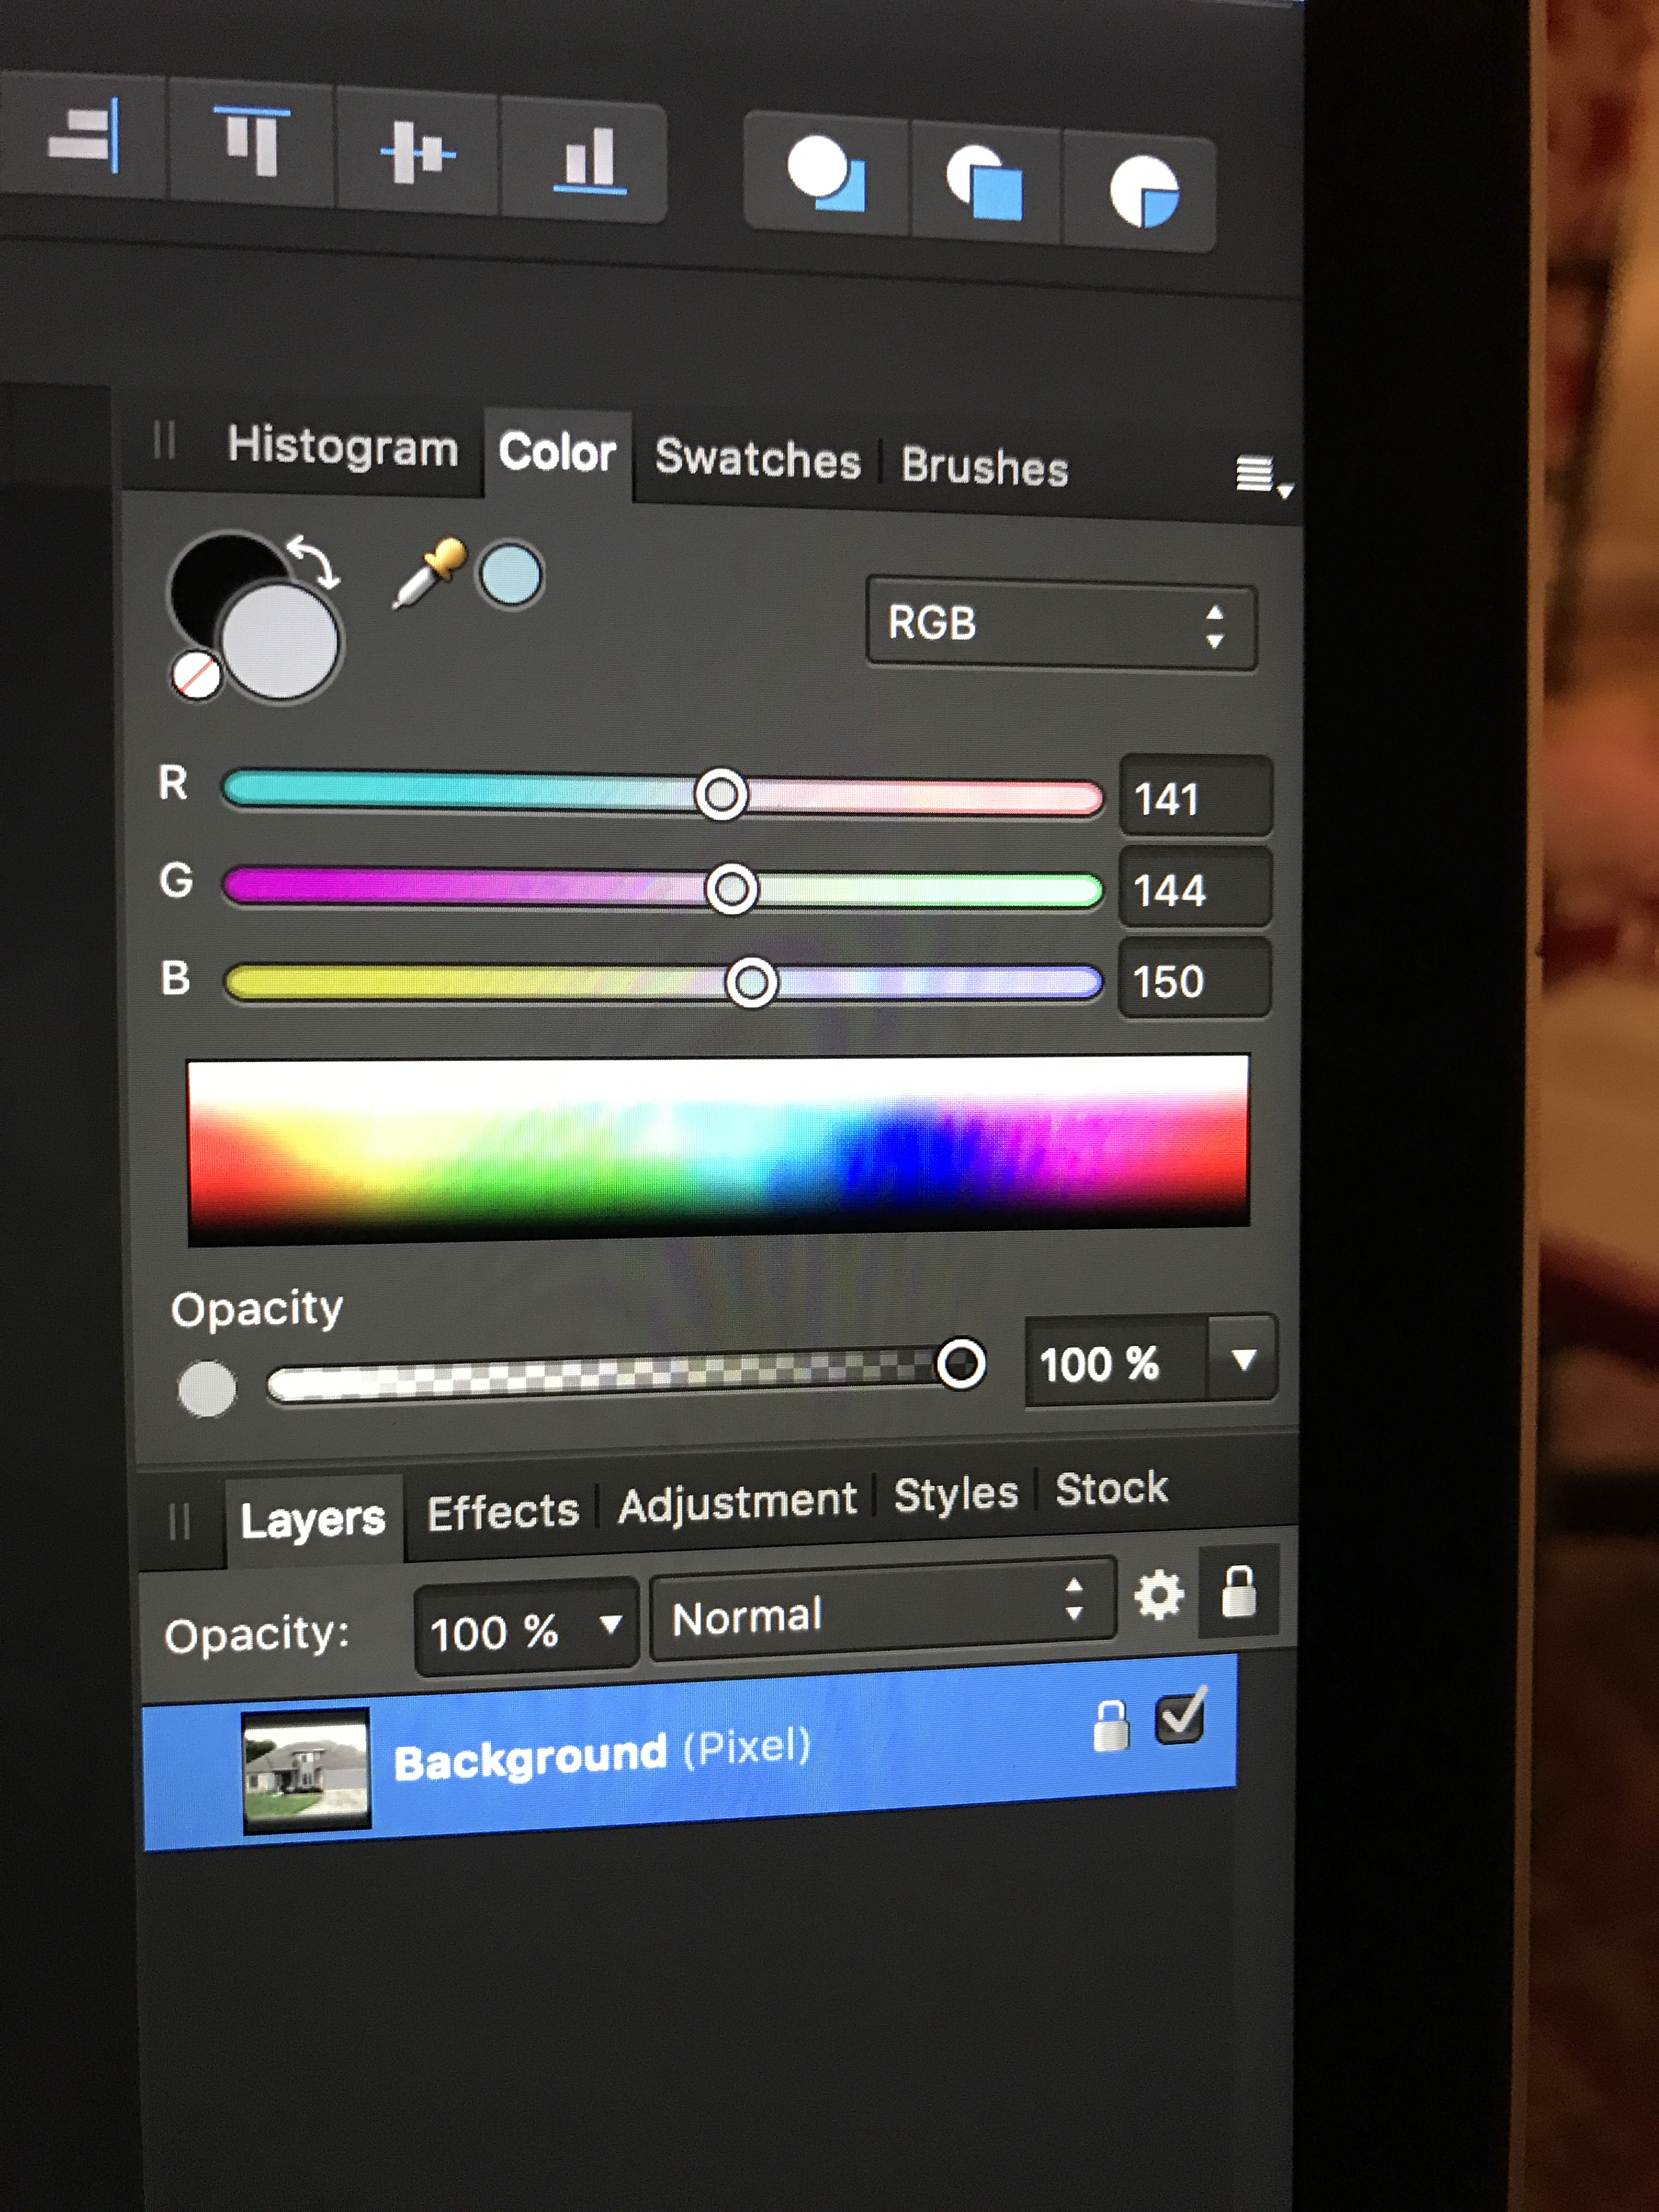
Task: Click the Align Top toolbar icon
Action: coord(252,143)
